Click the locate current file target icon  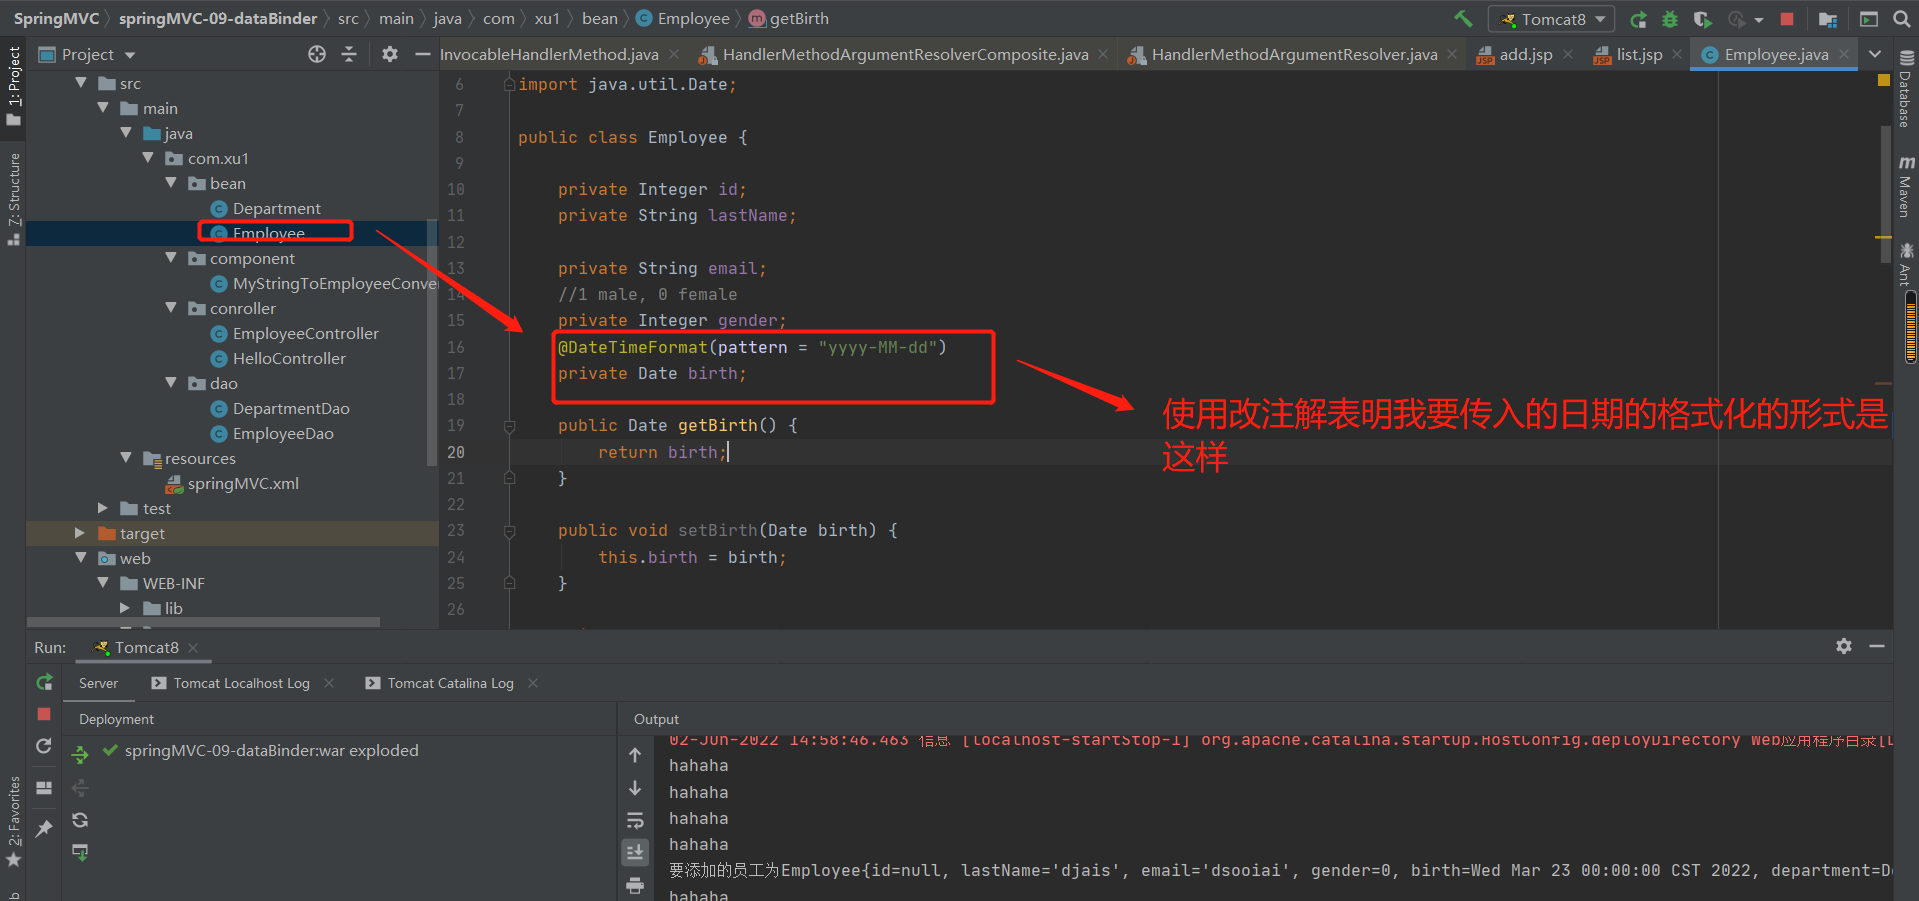click(317, 54)
